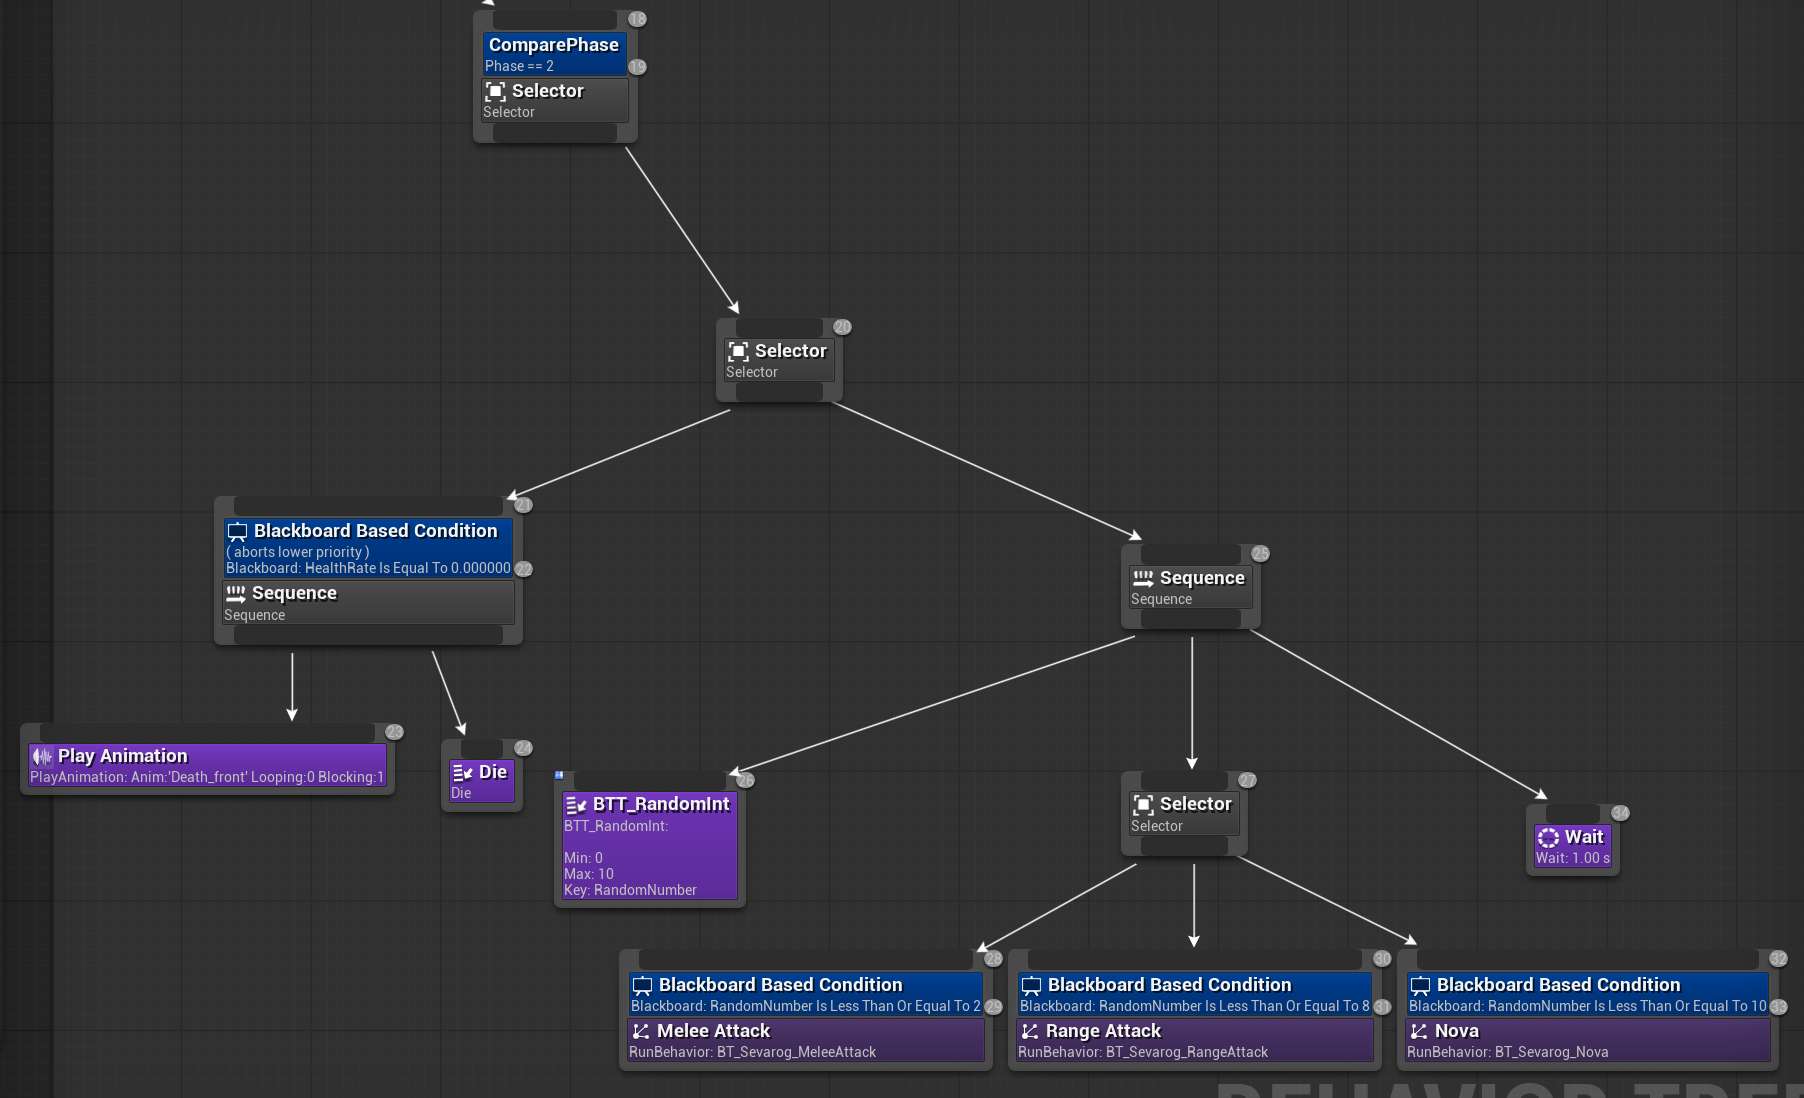Click the top input pin of Wait node
Viewport: 1804px width, 1098px height.
[x=1572, y=813]
